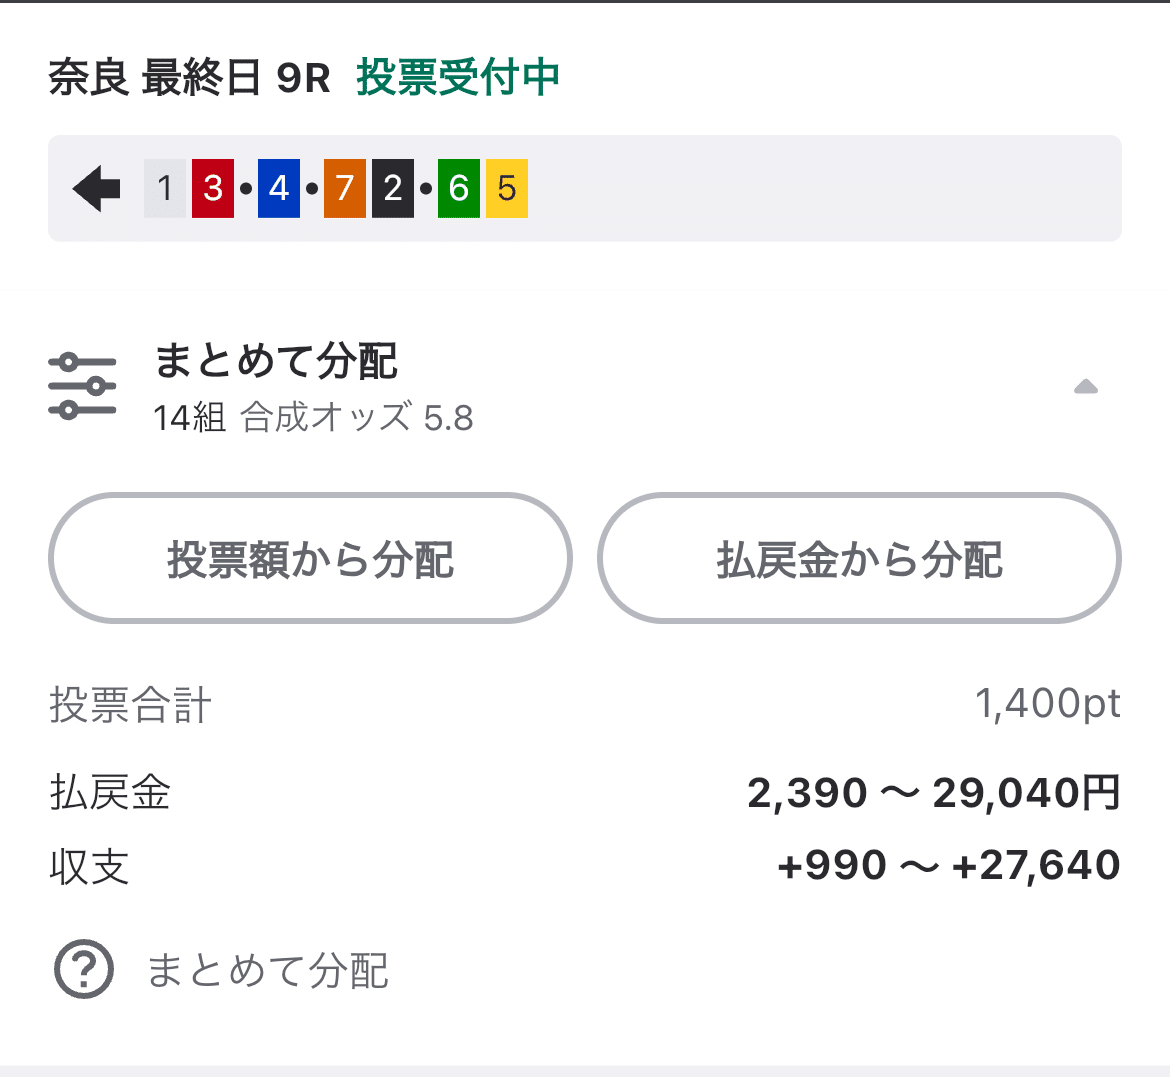The height and width of the screenshot is (1077, 1170).
Task: Select the blue number 4 chip
Action: pos(278,188)
